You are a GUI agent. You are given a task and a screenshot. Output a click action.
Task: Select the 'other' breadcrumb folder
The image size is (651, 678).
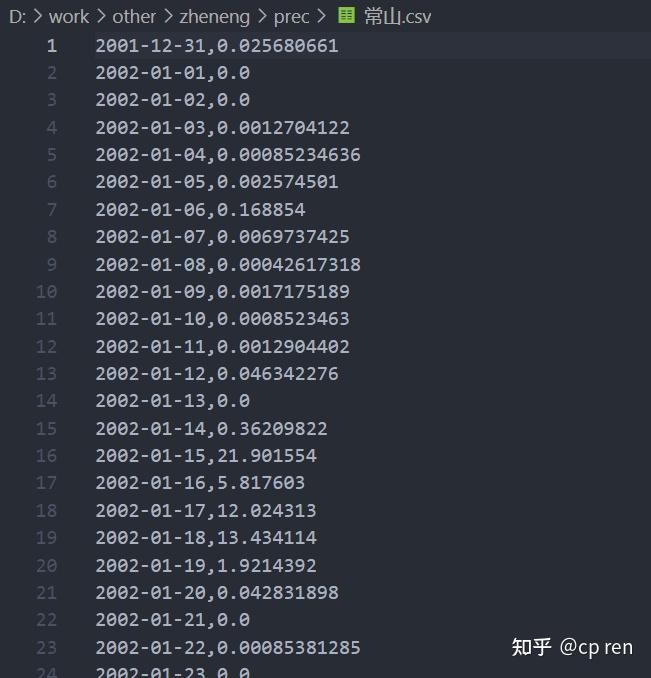click(x=134, y=17)
